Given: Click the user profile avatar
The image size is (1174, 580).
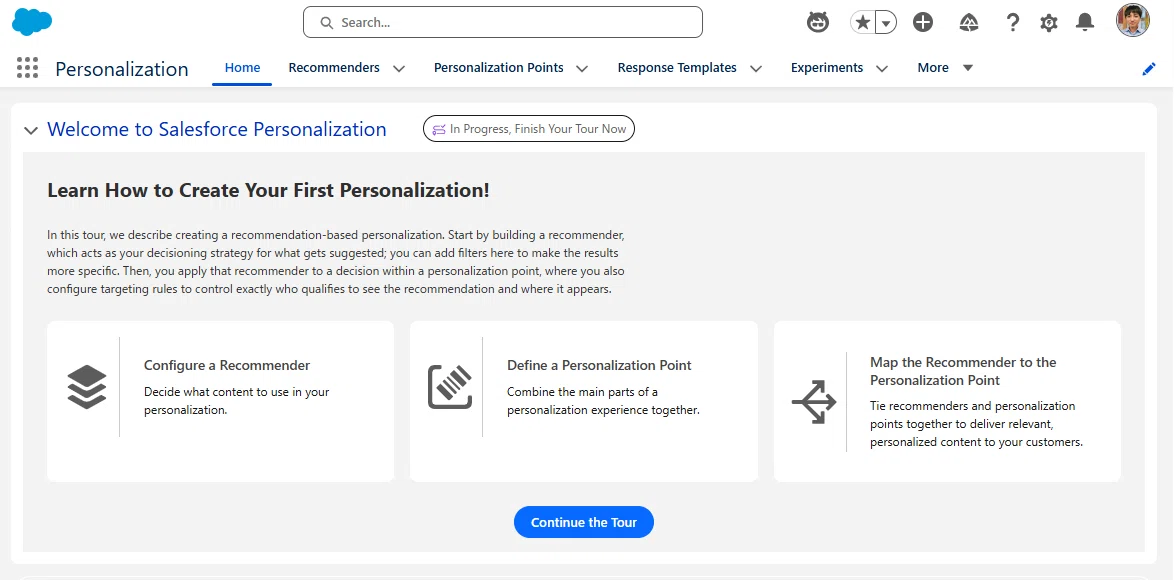Looking at the screenshot, I should tap(1133, 21).
